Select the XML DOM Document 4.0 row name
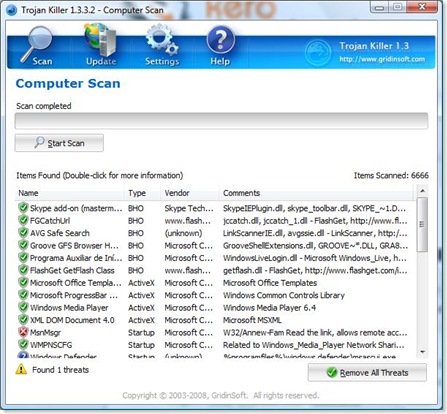 (x=72, y=320)
